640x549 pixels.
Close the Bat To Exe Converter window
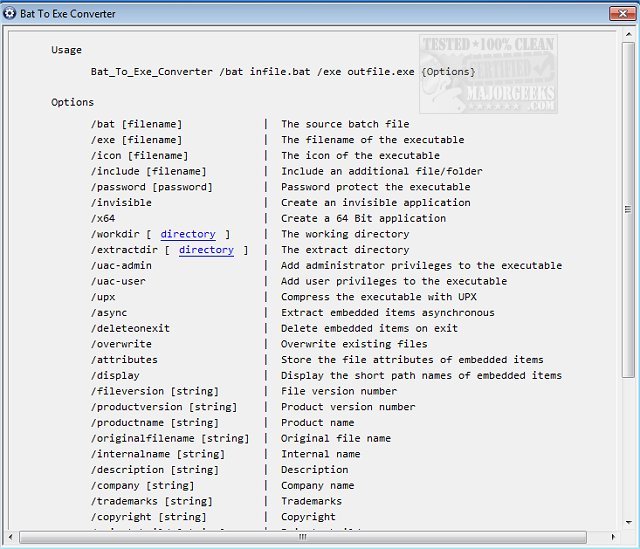pyautogui.click(x=622, y=13)
